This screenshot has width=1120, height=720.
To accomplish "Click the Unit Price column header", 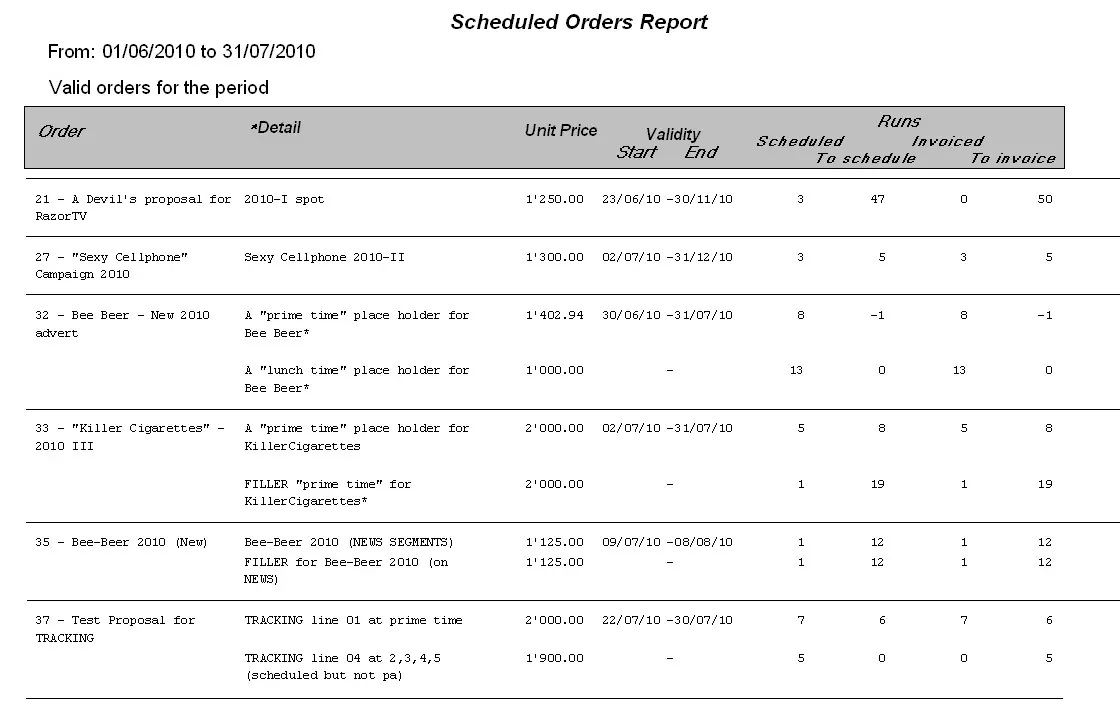I will 561,130.
